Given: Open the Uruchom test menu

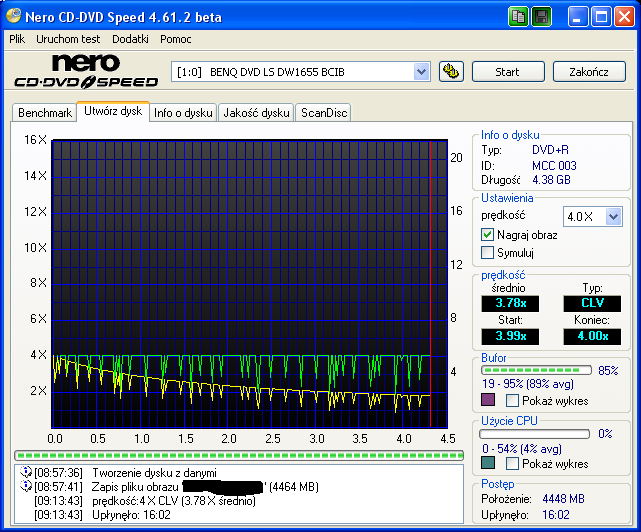Looking at the screenshot, I should [x=68, y=39].
